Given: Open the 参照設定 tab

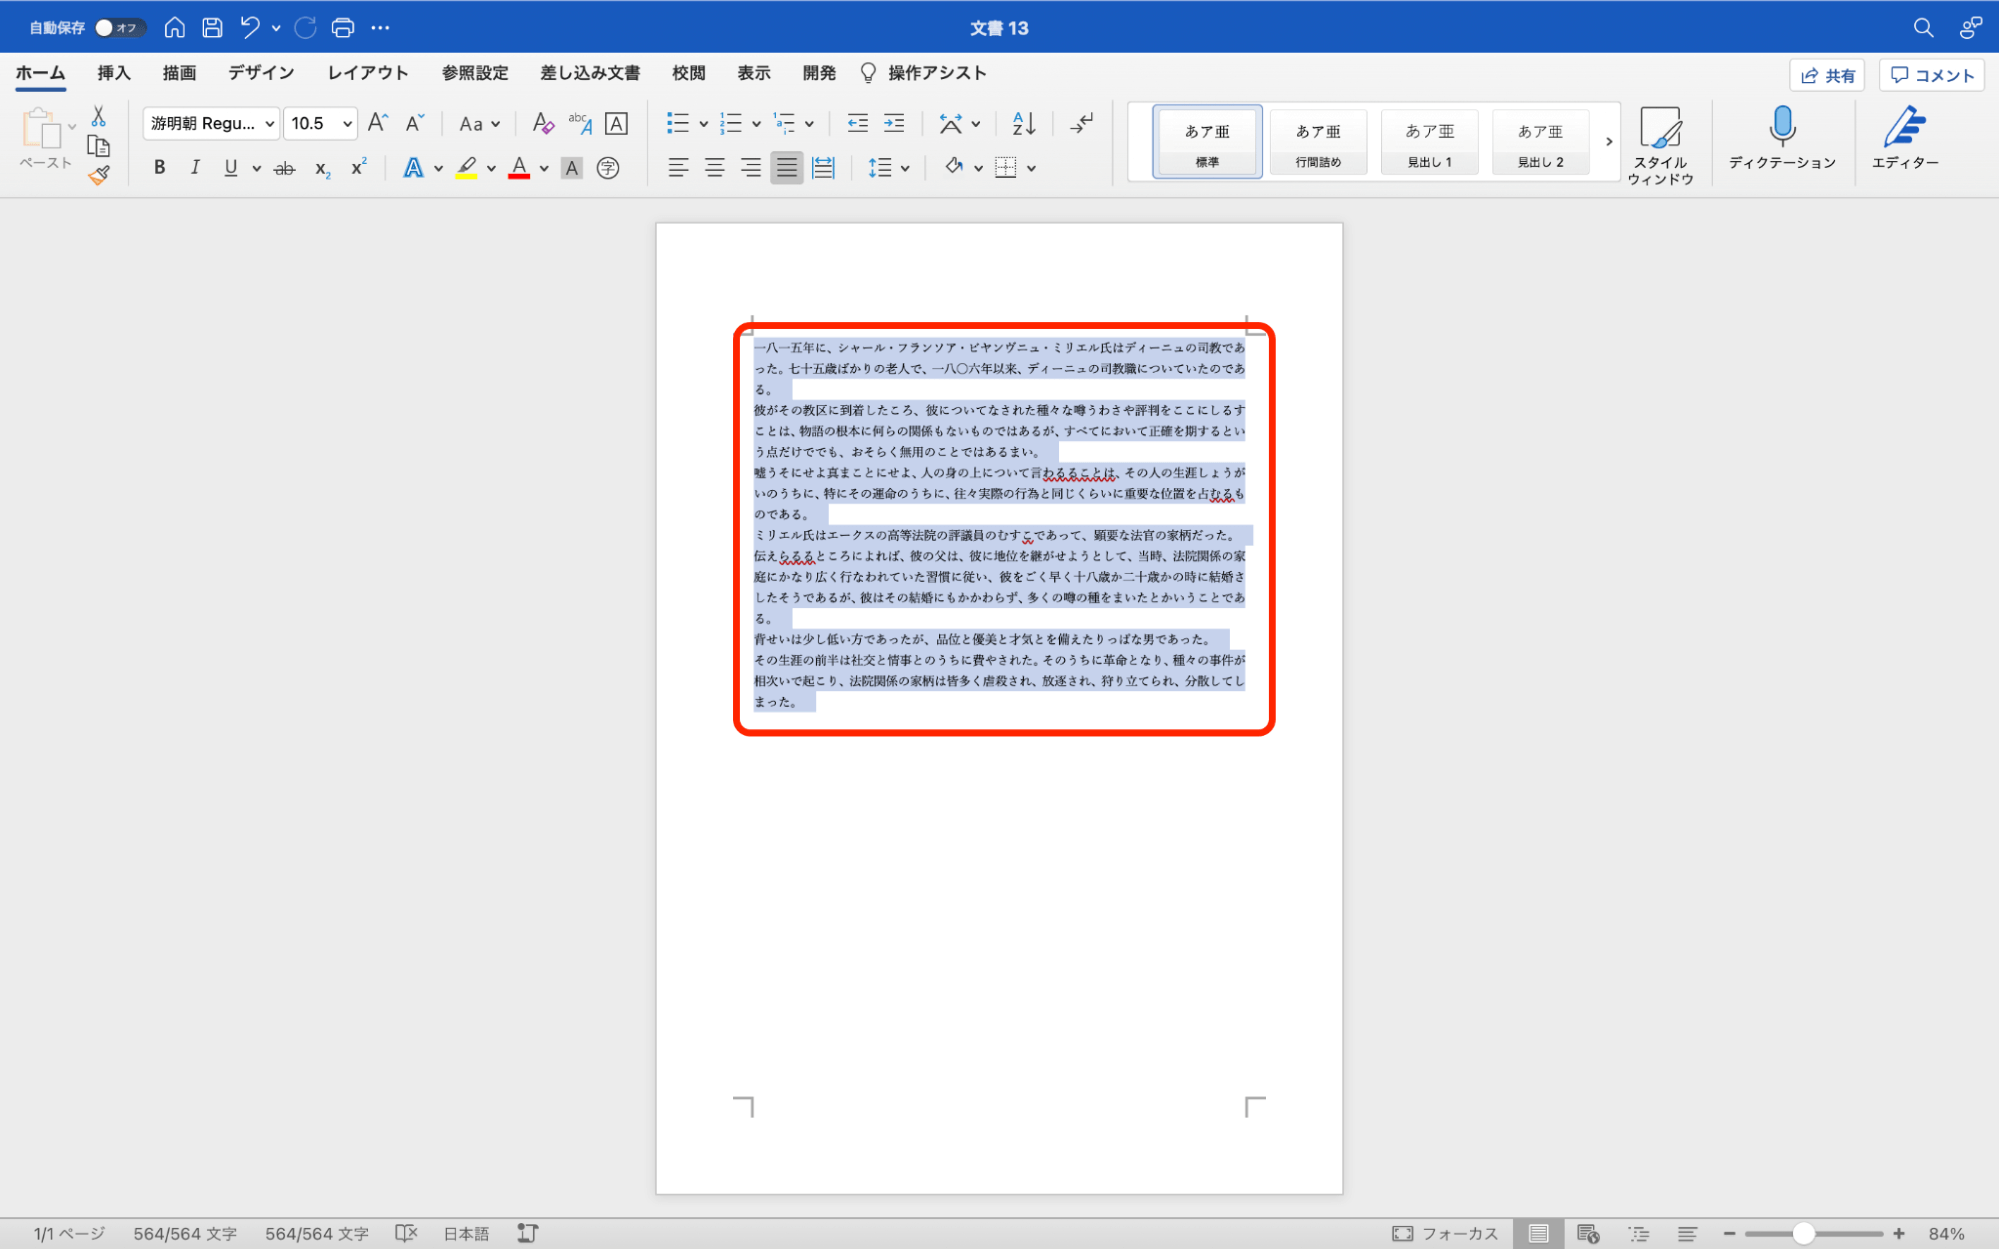Looking at the screenshot, I should tap(475, 73).
